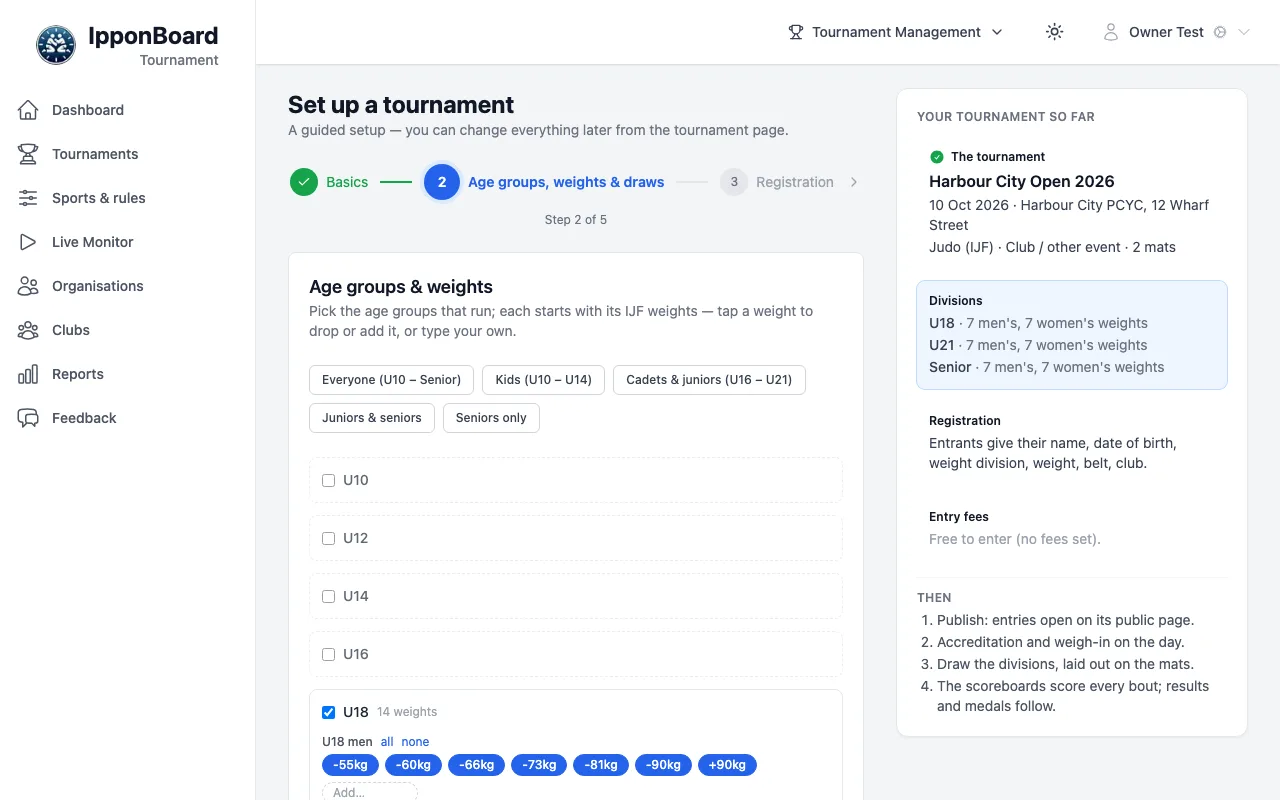Click the Divisions summary card
The width and height of the screenshot is (1280, 800).
[x=1072, y=334]
